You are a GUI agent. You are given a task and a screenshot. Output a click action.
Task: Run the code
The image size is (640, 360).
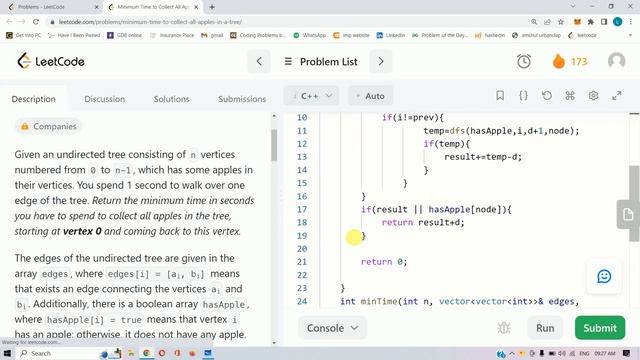(x=545, y=328)
